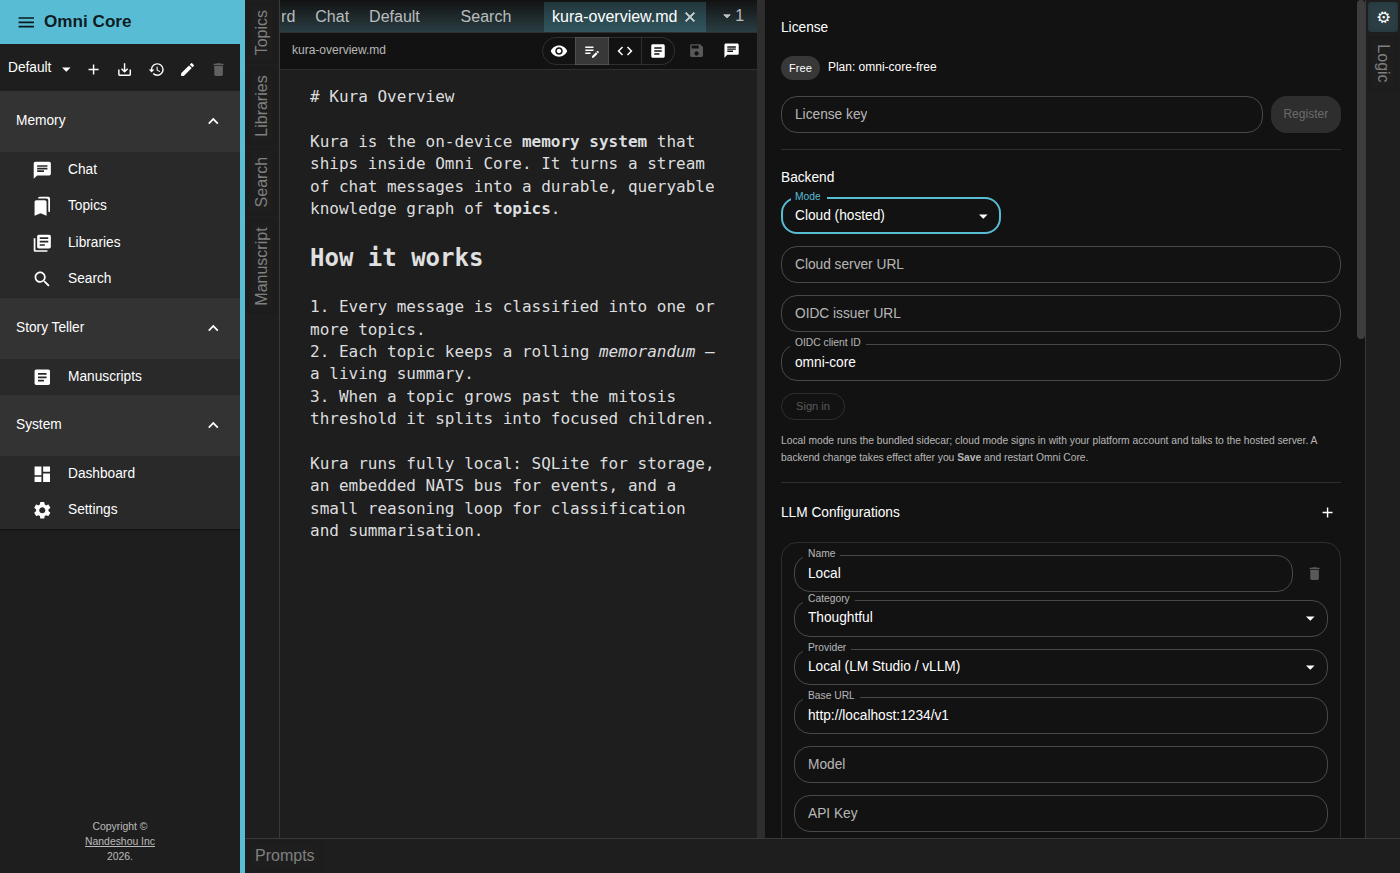The image size is (1400, 873).
Task: Delete the Local LLM configuration
Action: point(1314,573)
